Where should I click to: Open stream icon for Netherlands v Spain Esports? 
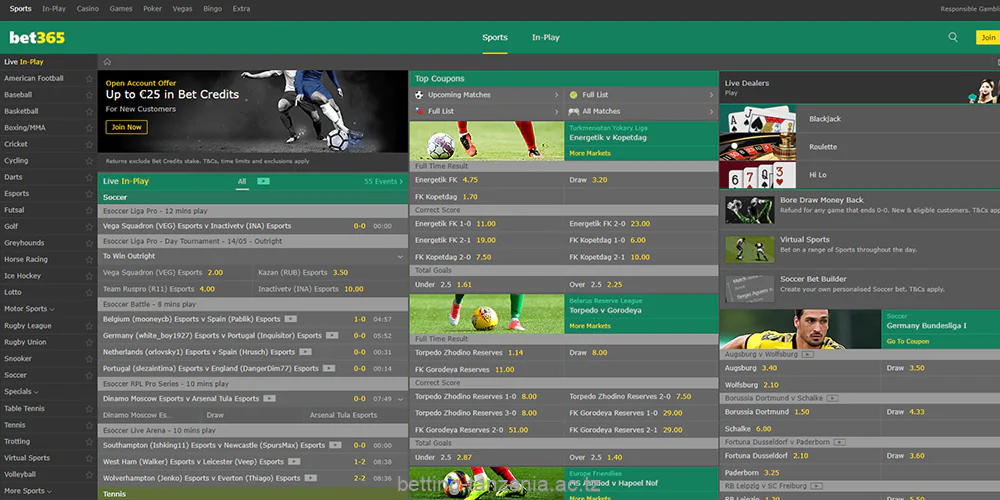[305, 352]
